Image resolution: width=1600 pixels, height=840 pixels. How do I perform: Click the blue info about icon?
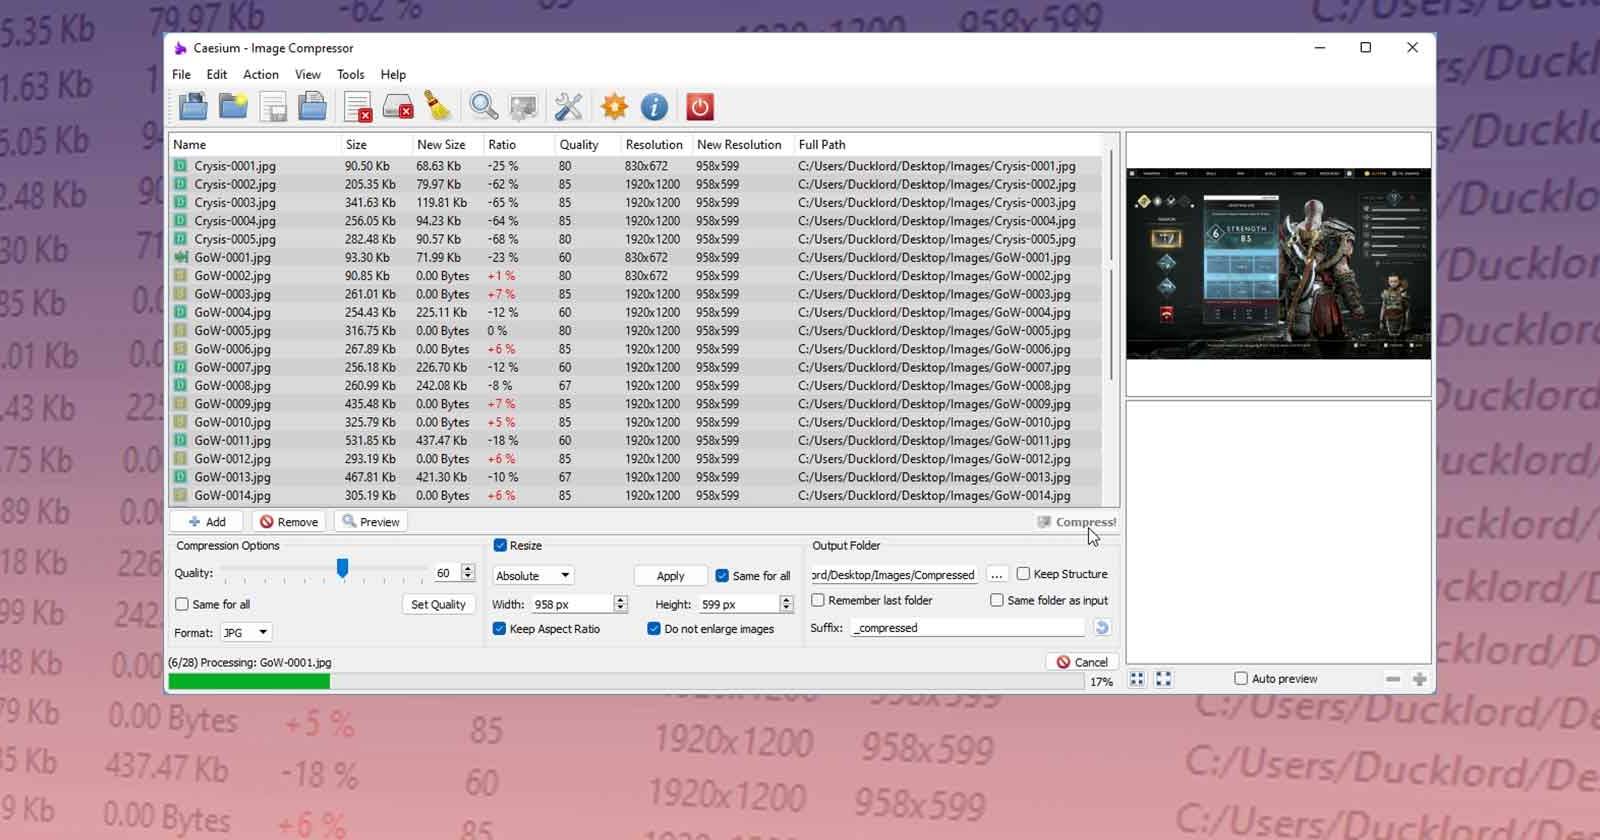654,106
